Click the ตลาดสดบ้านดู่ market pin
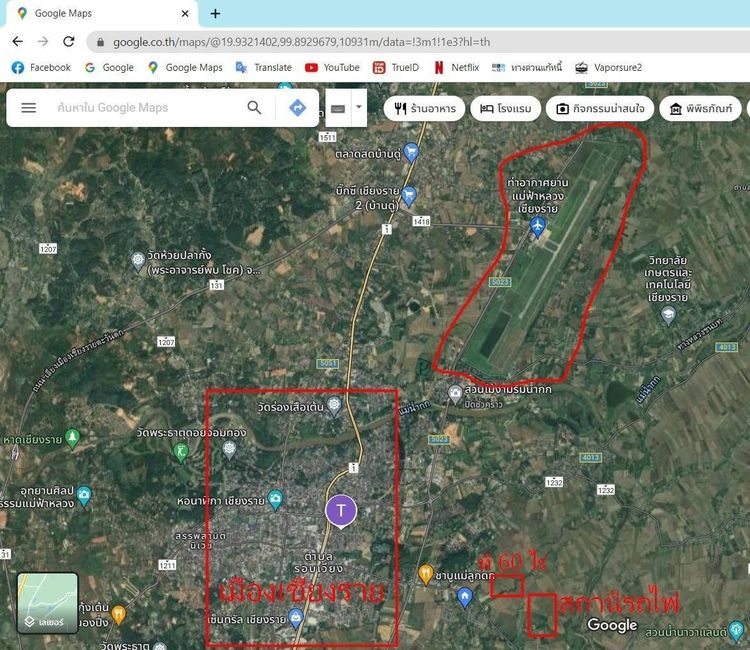750x650 pixels. click(x=411, y=152)
